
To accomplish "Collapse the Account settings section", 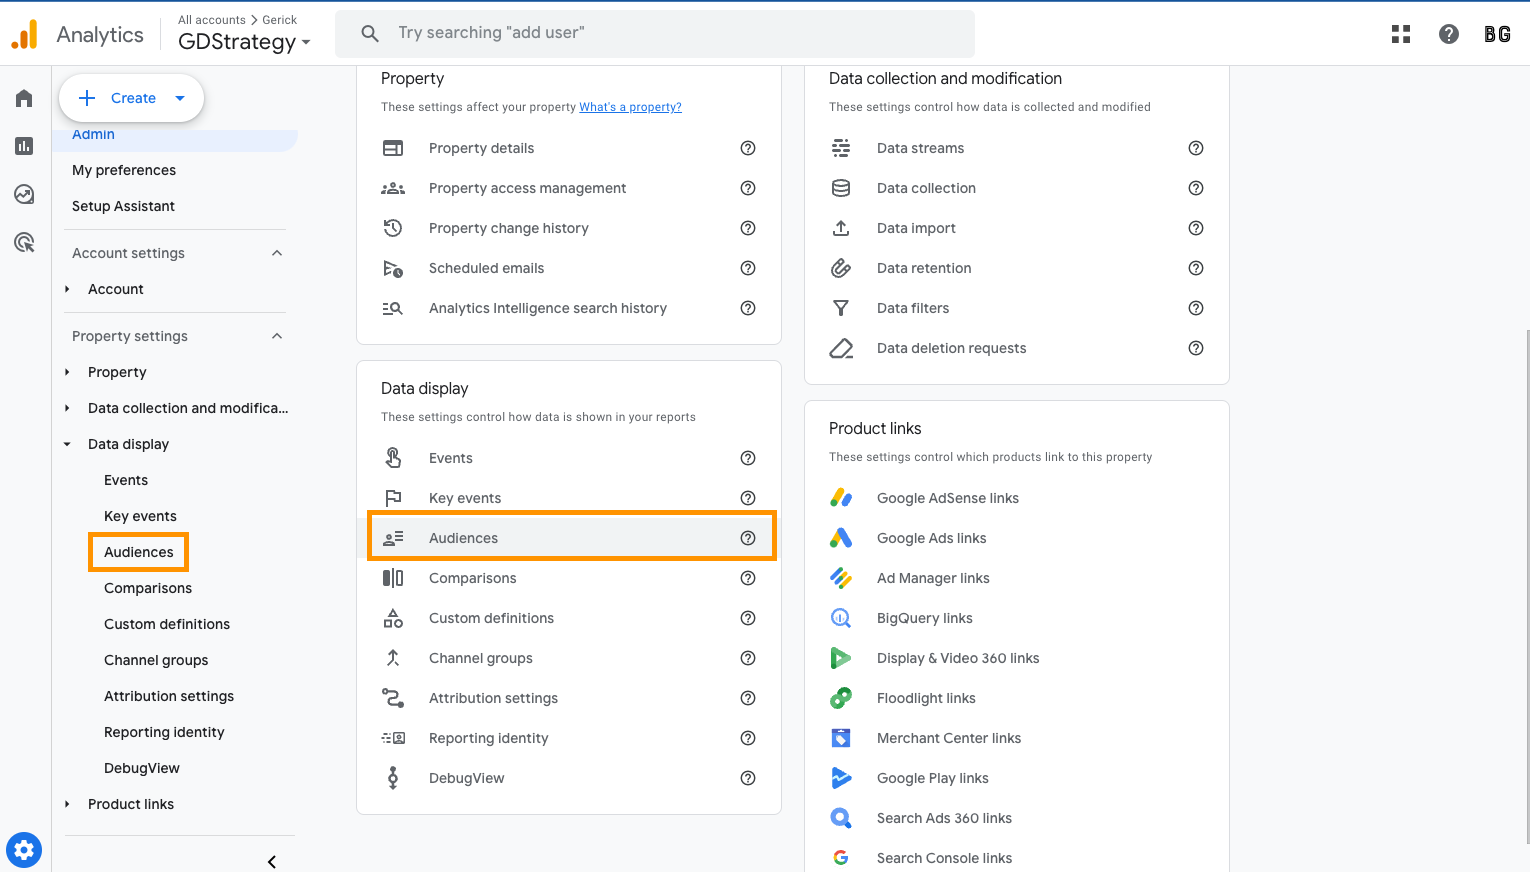I will click(x=277, y=253).
